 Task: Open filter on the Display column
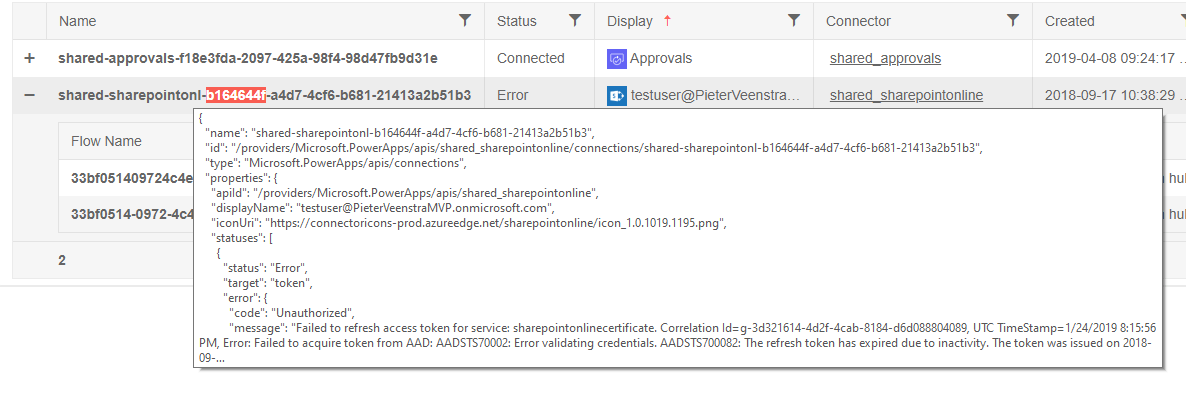click(x=793, y=21)
